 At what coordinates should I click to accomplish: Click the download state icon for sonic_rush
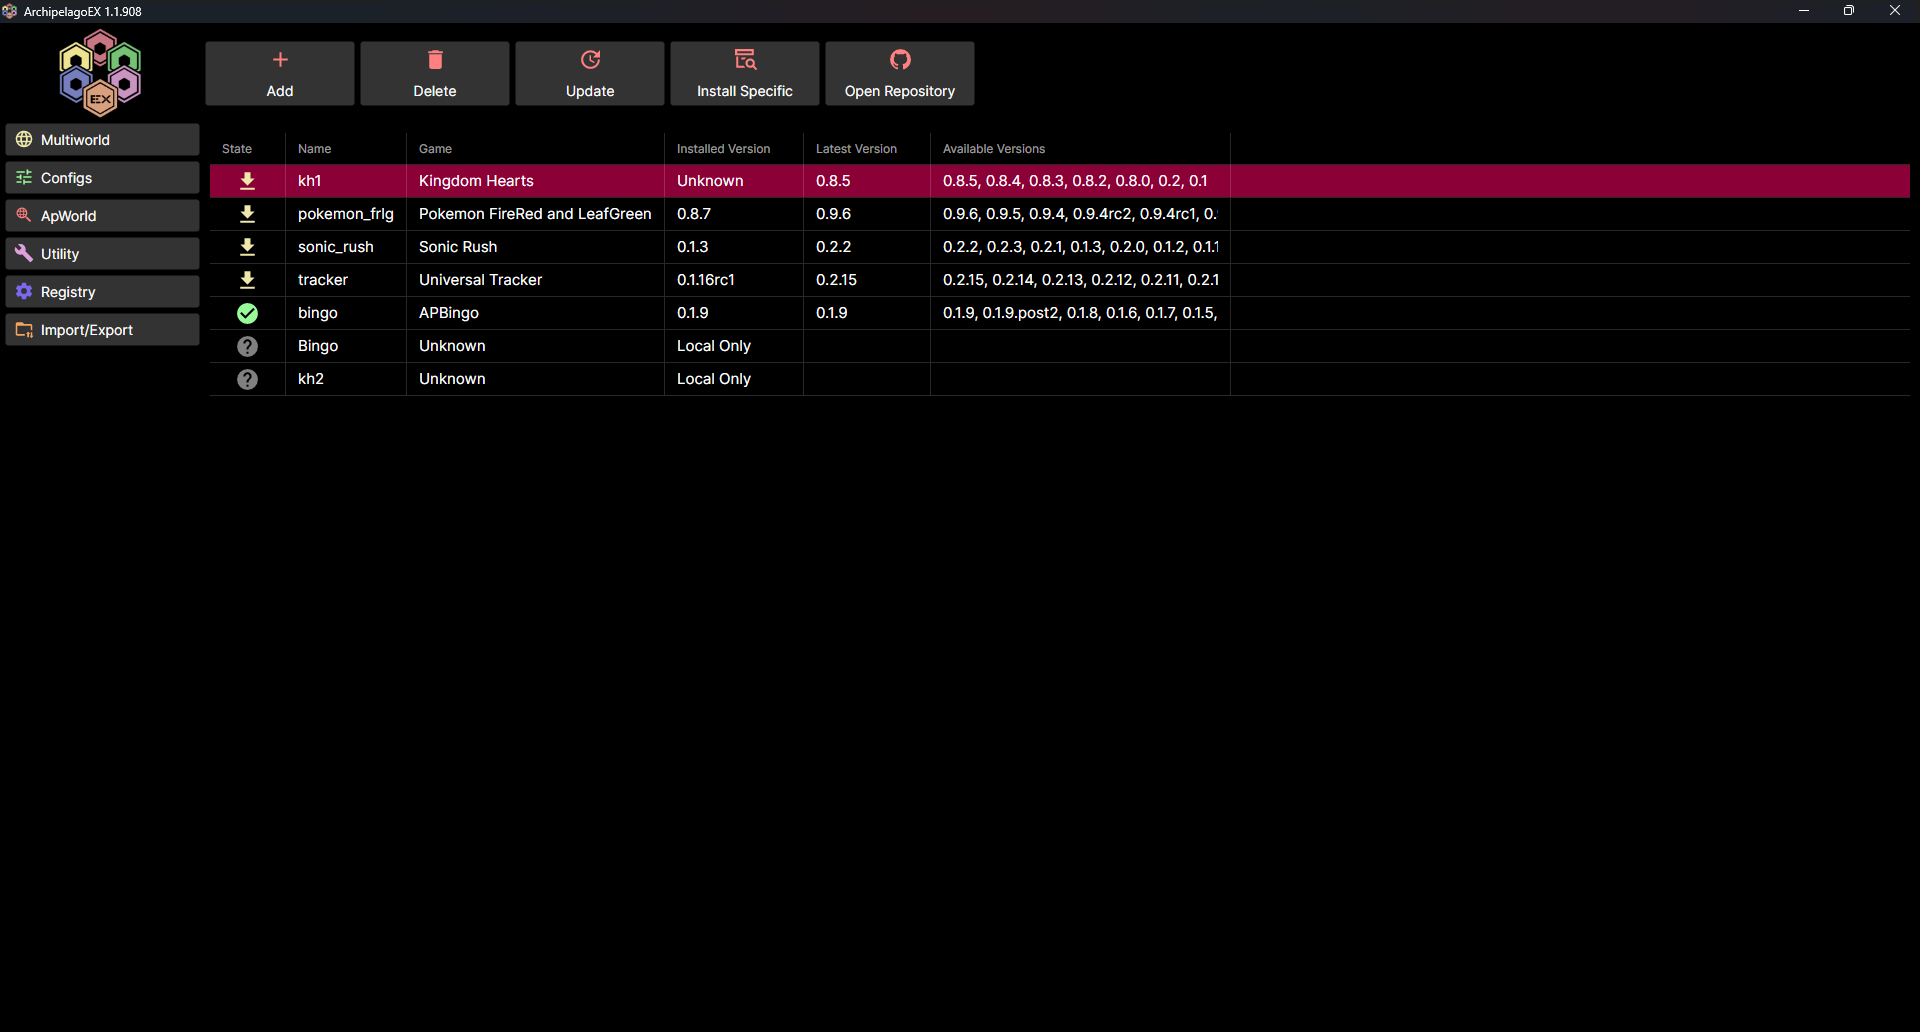click(x=247, y=247)
